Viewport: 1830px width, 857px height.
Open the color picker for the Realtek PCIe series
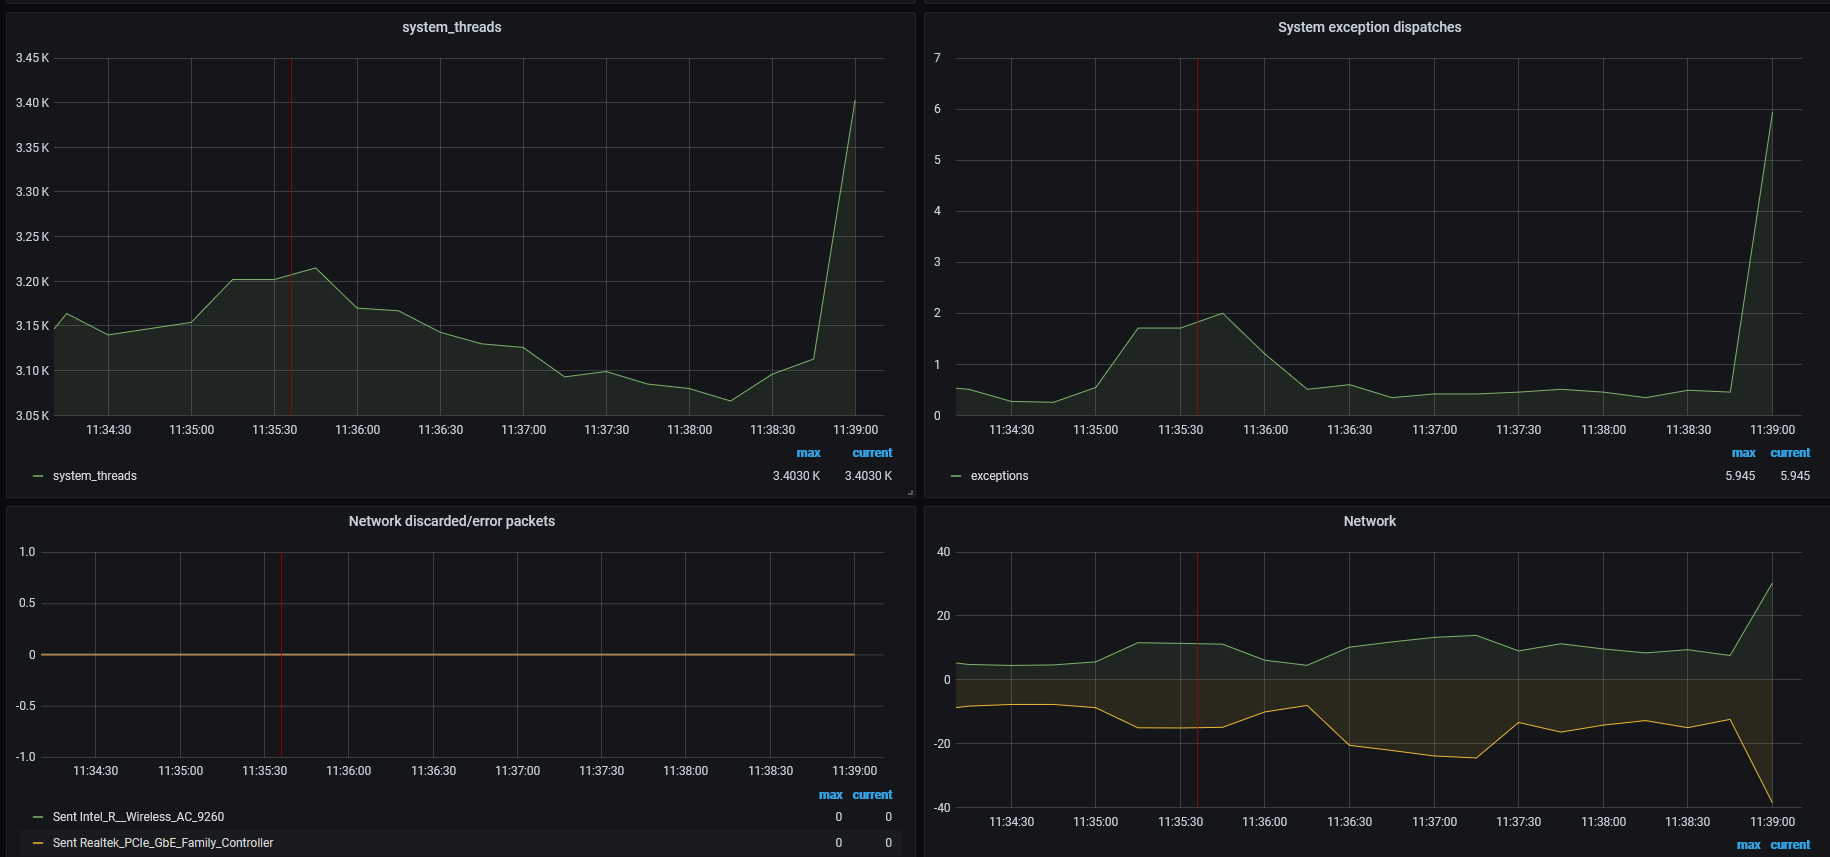pos(38,843)
